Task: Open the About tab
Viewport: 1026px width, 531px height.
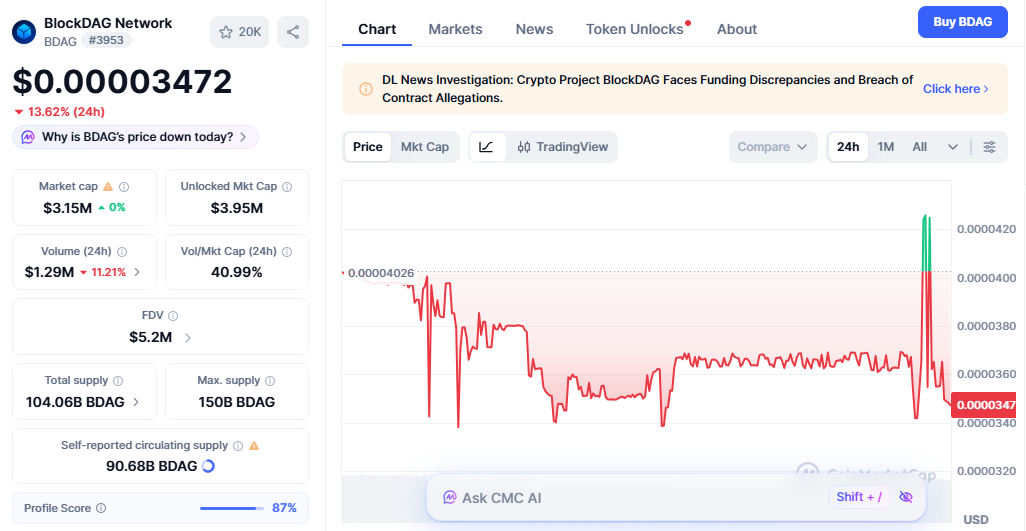Action: pos(737,29)
